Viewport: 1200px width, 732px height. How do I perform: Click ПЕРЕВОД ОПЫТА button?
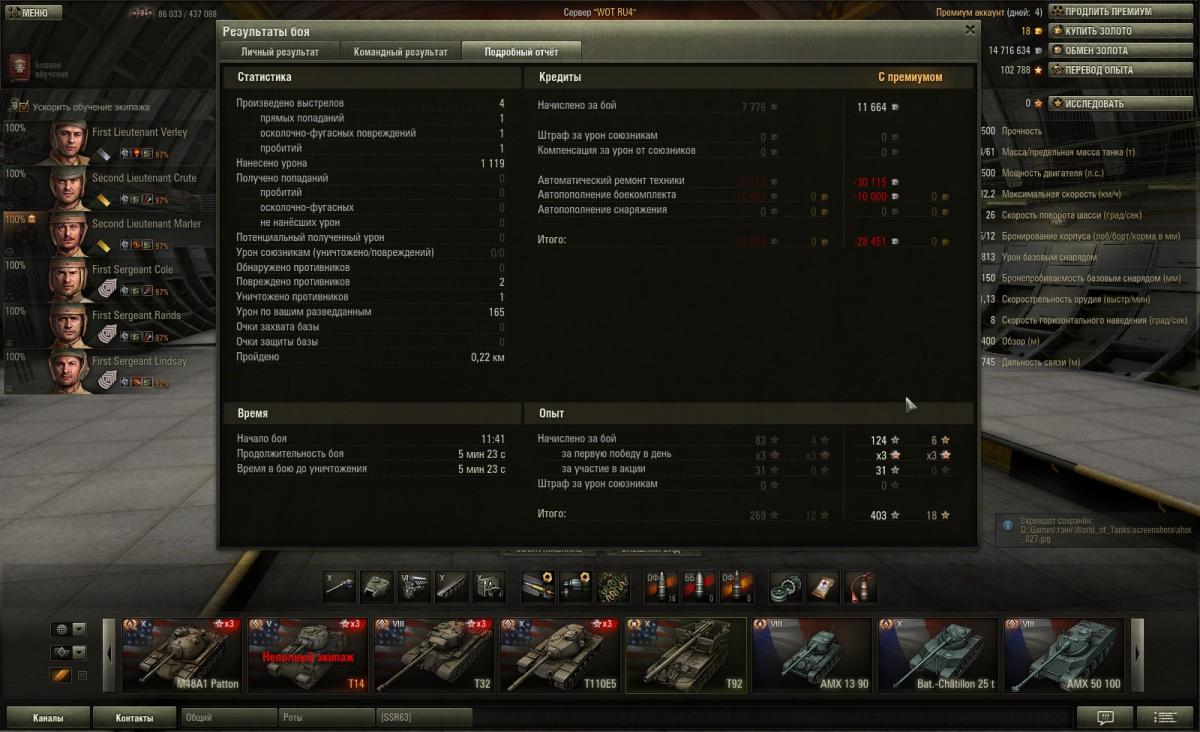pos(1120,70)
